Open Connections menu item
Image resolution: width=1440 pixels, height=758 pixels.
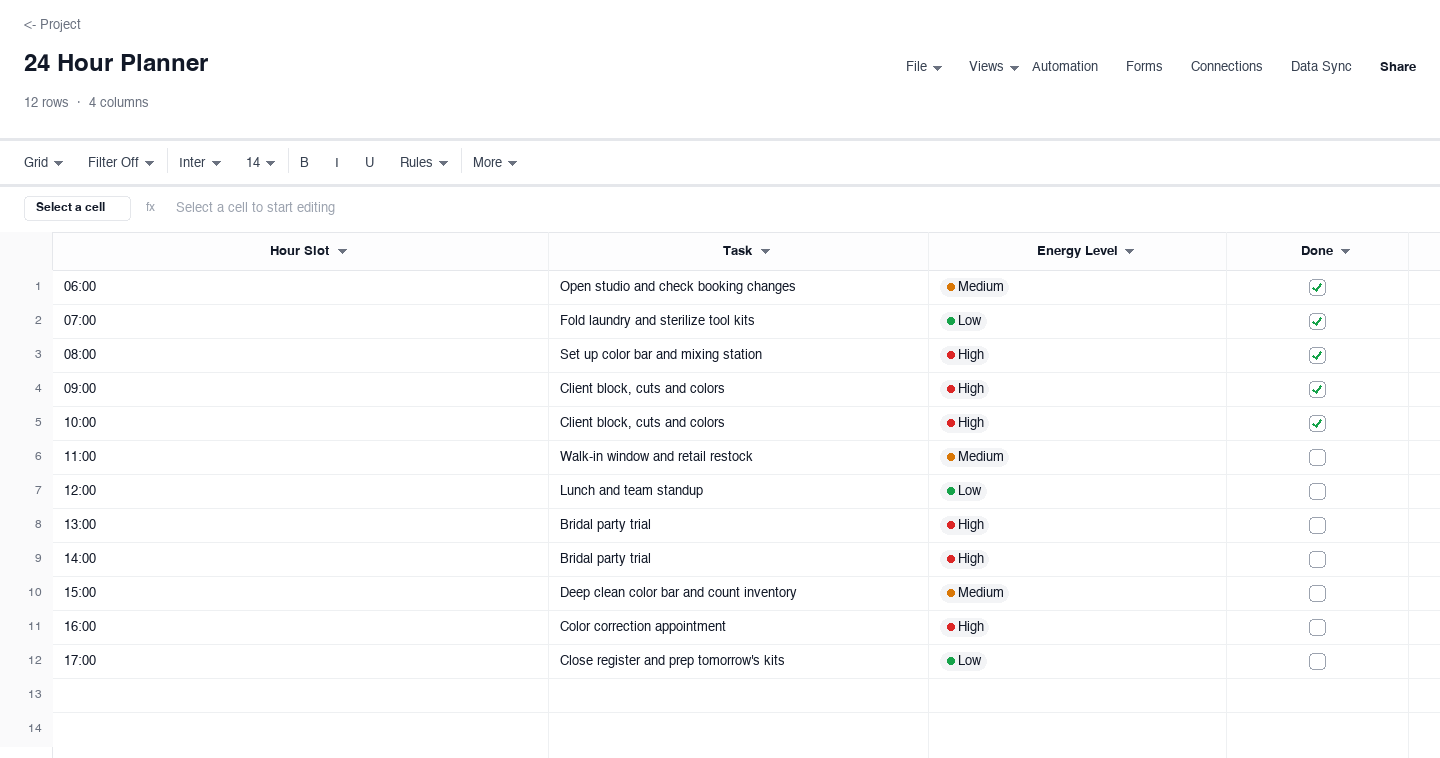1226,67
